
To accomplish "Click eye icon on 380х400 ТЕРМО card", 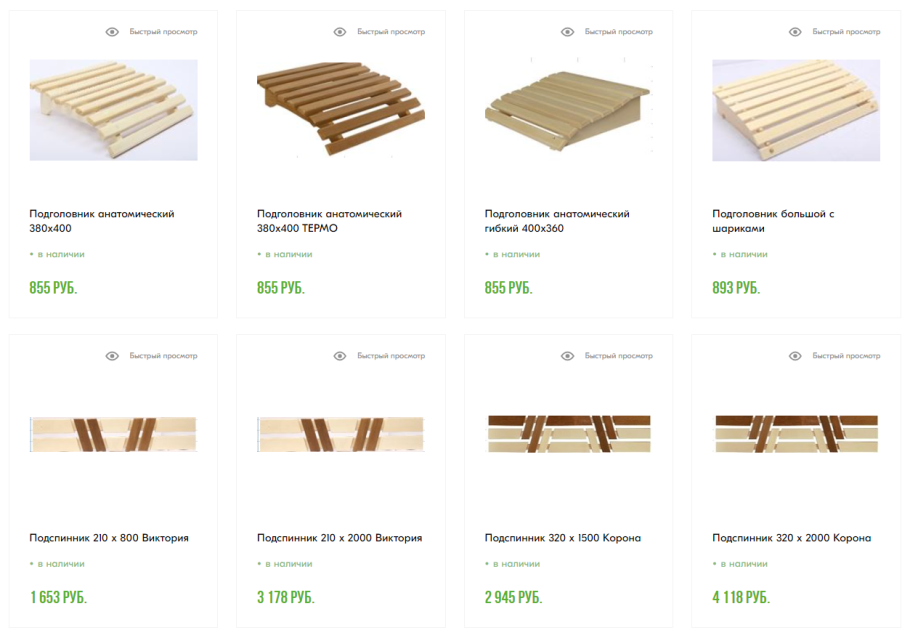I will (x=340, y=32).
